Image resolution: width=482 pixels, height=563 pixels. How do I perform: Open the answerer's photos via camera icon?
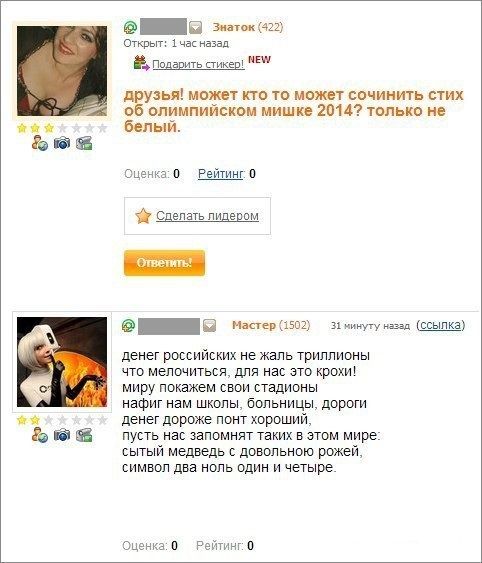[62, 436]
